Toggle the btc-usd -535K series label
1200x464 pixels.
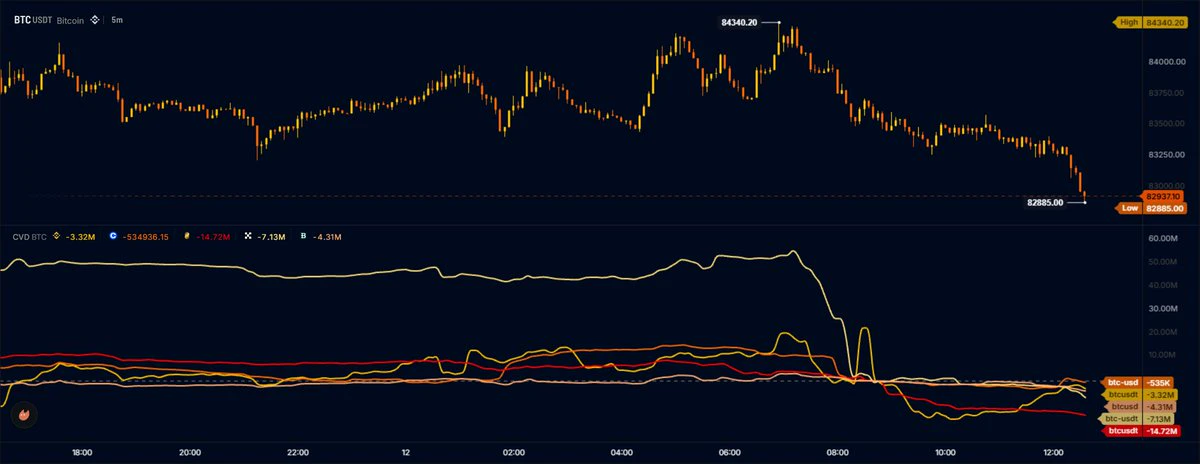click(1145, 382)
